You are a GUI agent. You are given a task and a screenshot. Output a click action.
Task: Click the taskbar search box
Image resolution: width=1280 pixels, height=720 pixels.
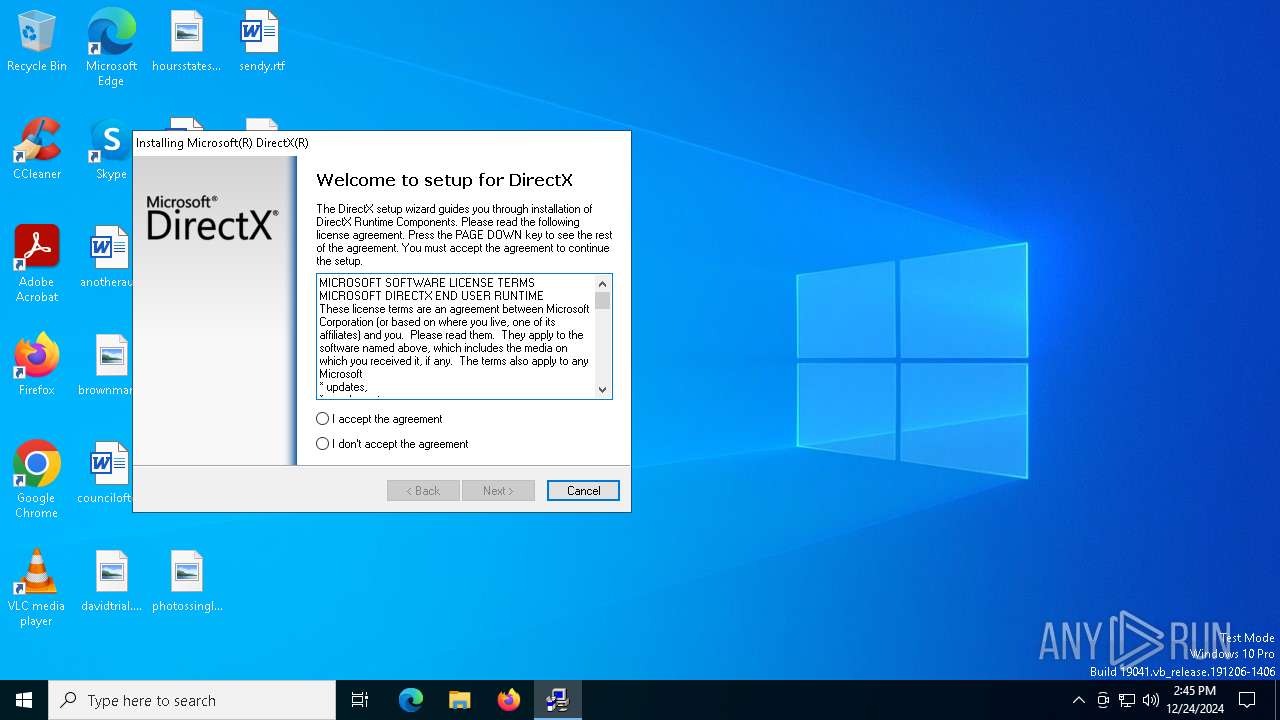[192, 700]
